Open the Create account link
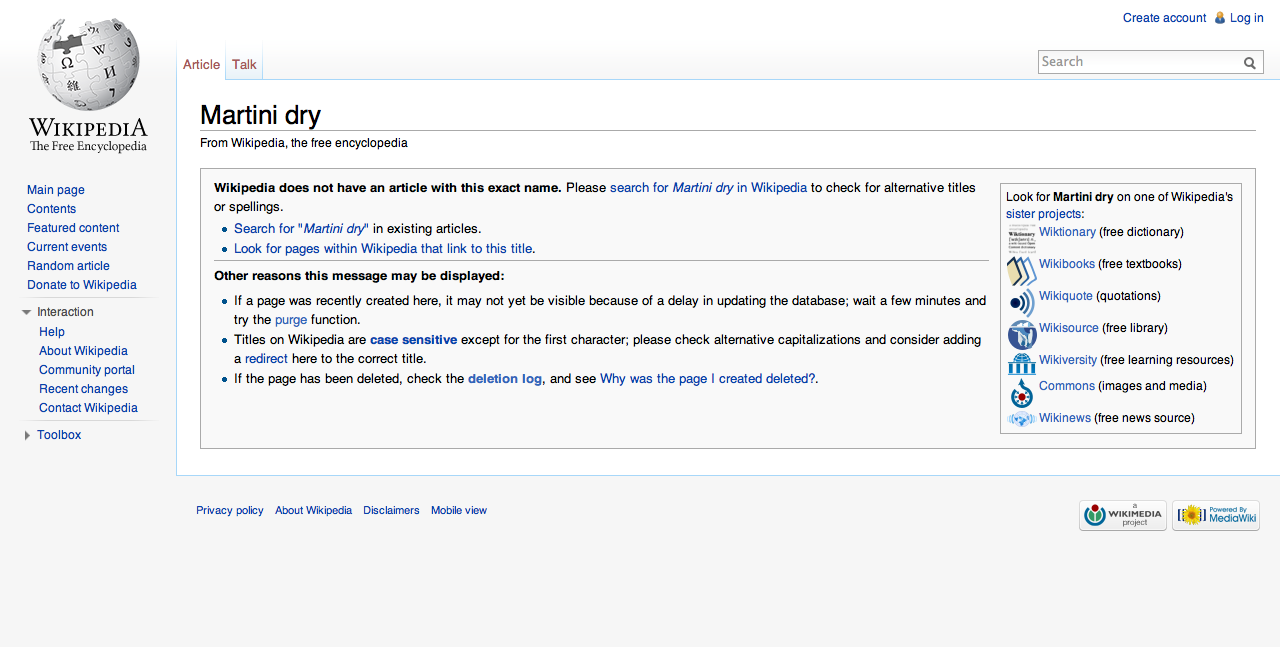Screen dimensions: 1280x647 (1164, 18)
